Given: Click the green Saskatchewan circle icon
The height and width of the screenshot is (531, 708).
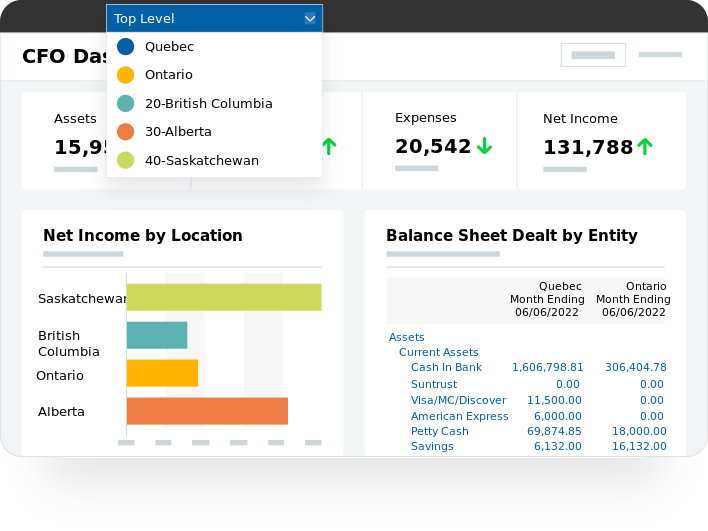Looking at the screenshot, I should click(125, 160).
